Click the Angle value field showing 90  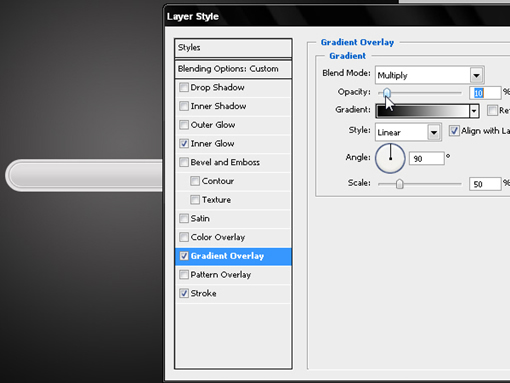coord(427,158)
